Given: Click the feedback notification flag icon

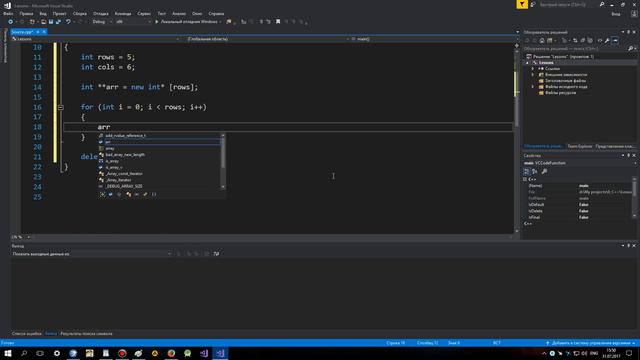Looking at the screenshot, I should tap(522, 4).
